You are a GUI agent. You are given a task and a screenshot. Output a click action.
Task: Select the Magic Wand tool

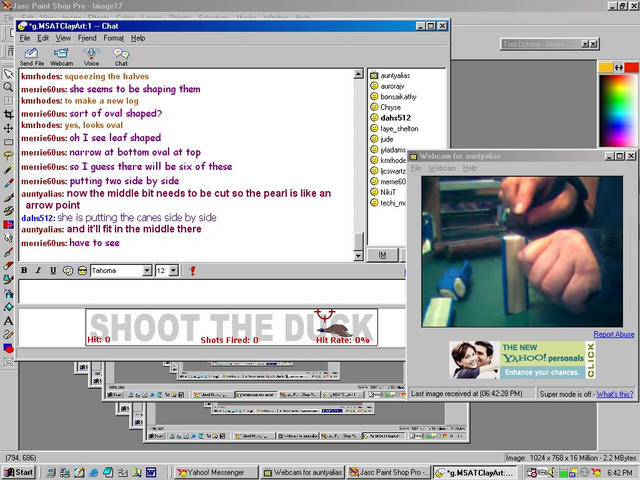(8, 169)
